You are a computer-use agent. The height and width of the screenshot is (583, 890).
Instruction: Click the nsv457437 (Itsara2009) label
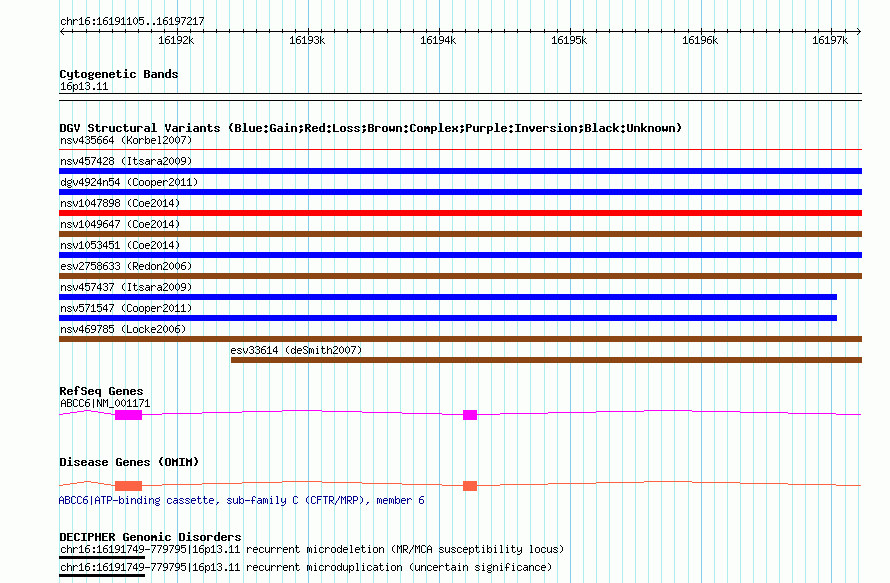click(x=126, y=287)
